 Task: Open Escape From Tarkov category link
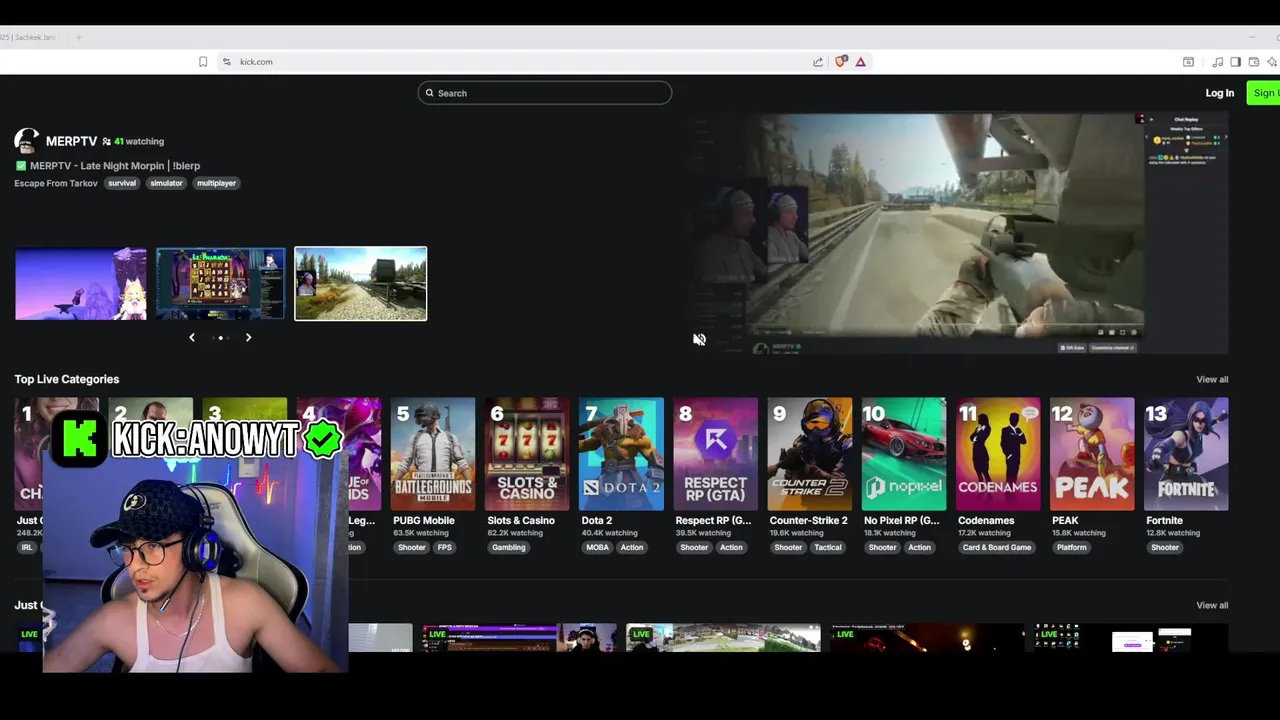click(x=56, y=183)
